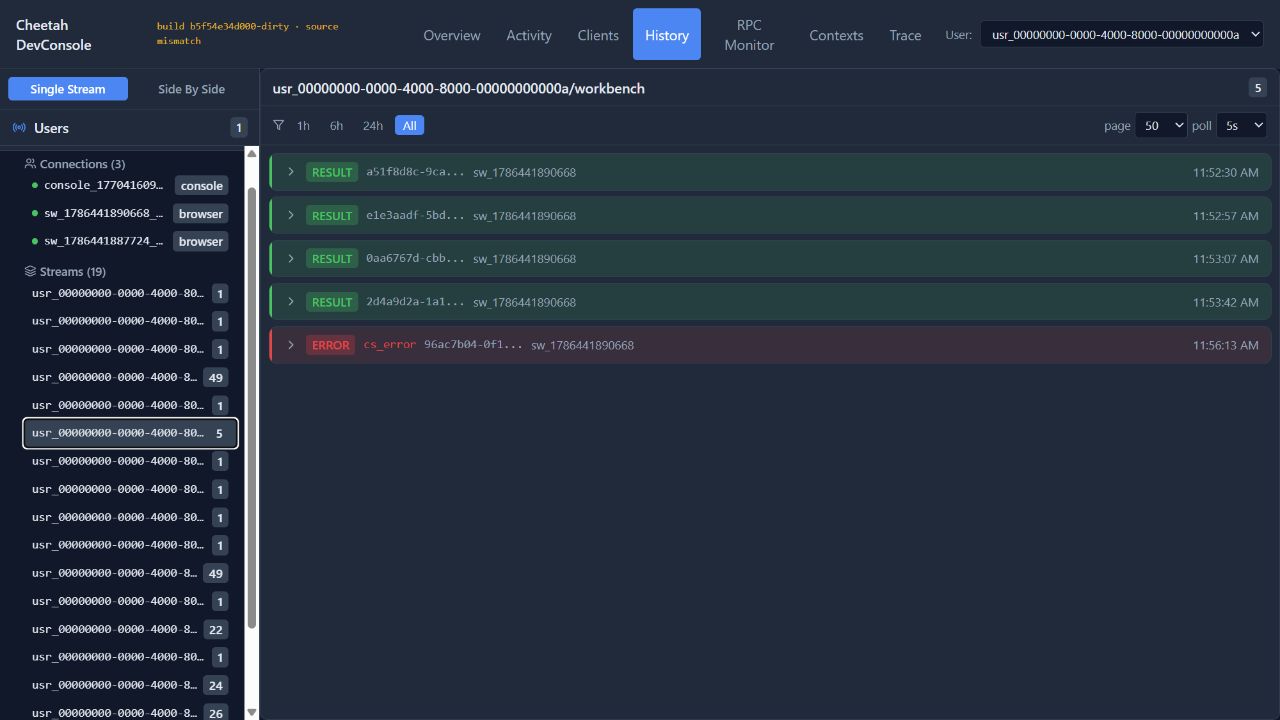Open the Overview tab
This screenshot has width=1280, height=720.
point(452,35)
